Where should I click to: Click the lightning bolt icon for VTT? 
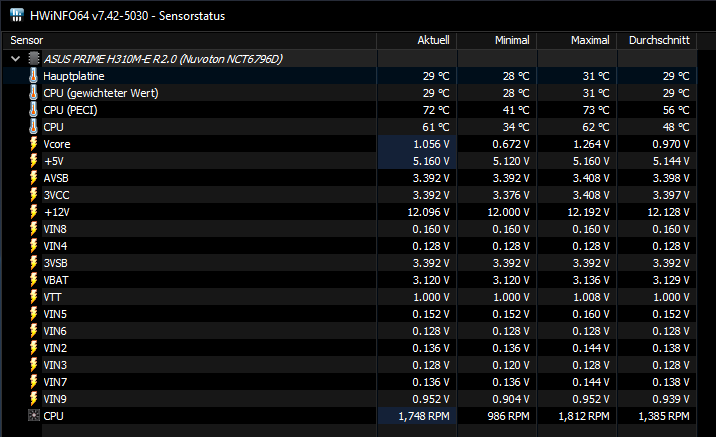pos(33,297)
